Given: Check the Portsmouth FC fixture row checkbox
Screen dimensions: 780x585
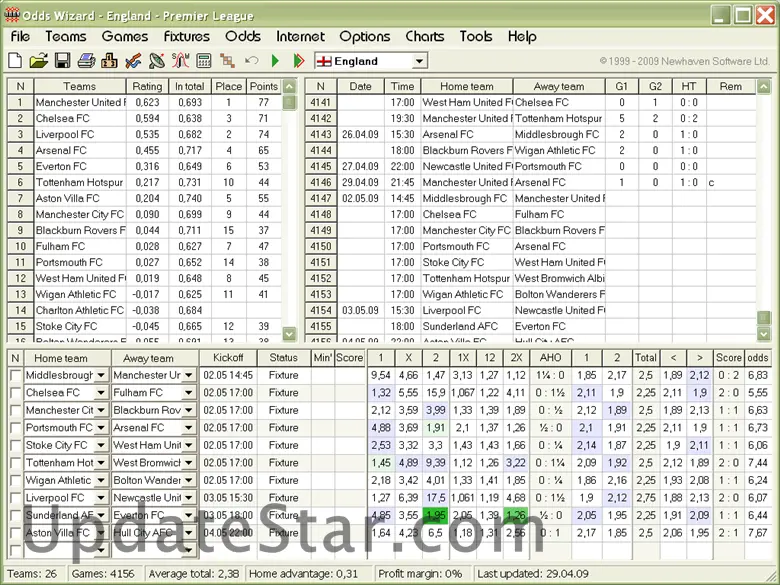Looking at the screenshot, I should [x=15, y=428].
